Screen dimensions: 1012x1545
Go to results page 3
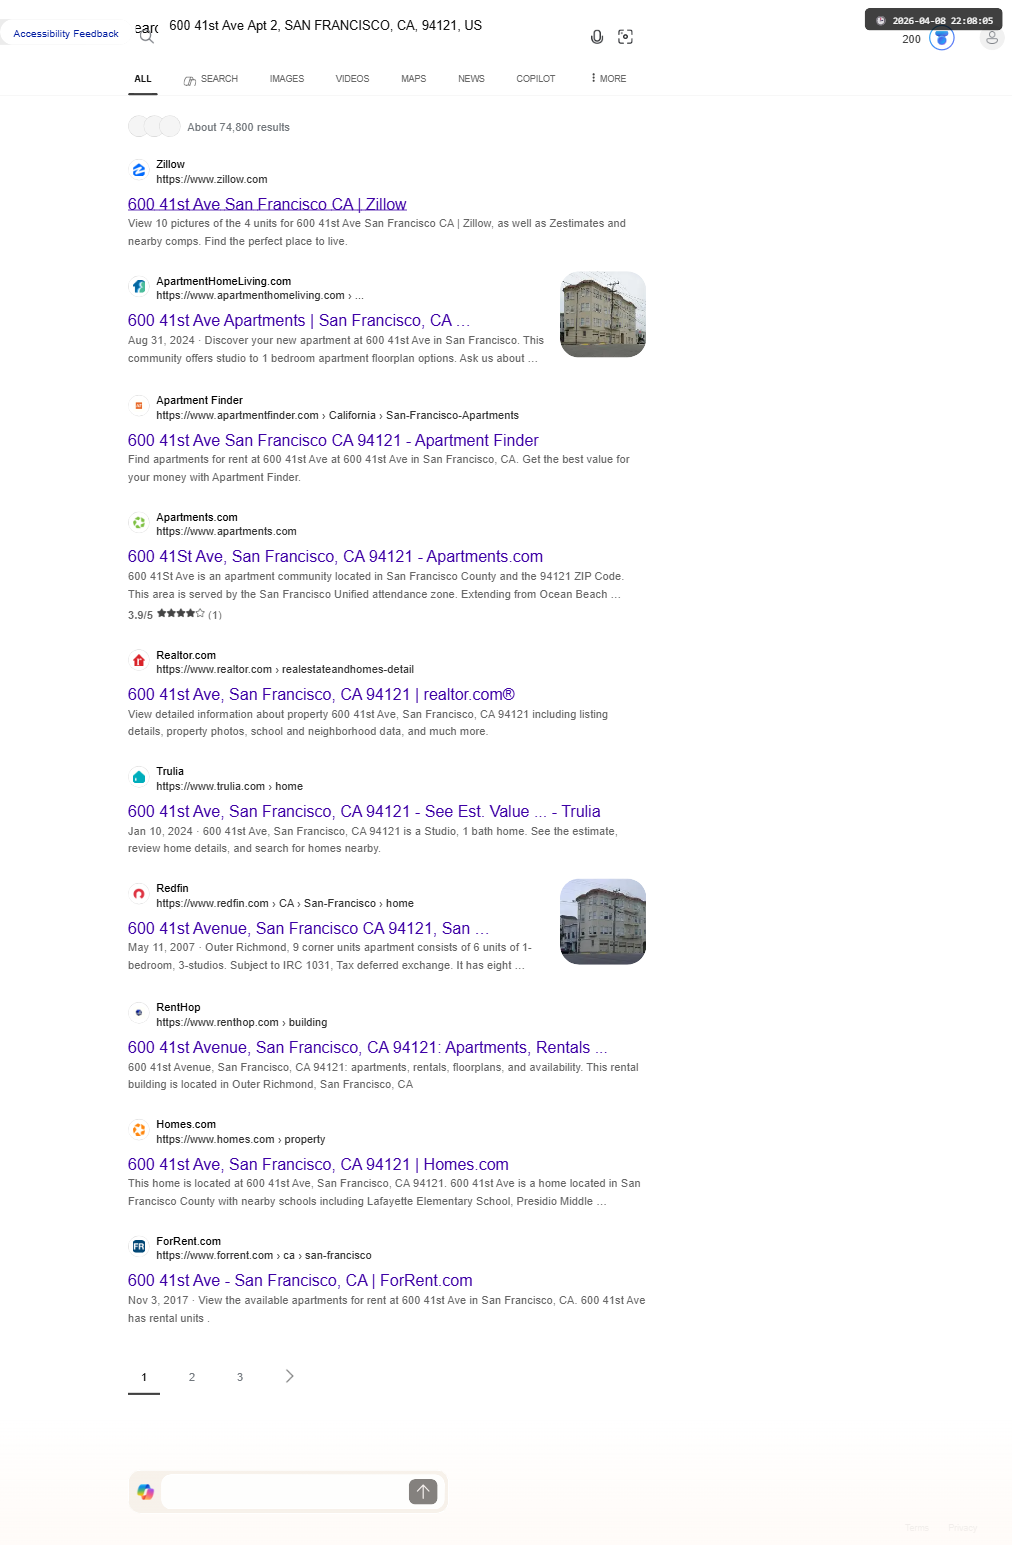(x=240, y=1377)
